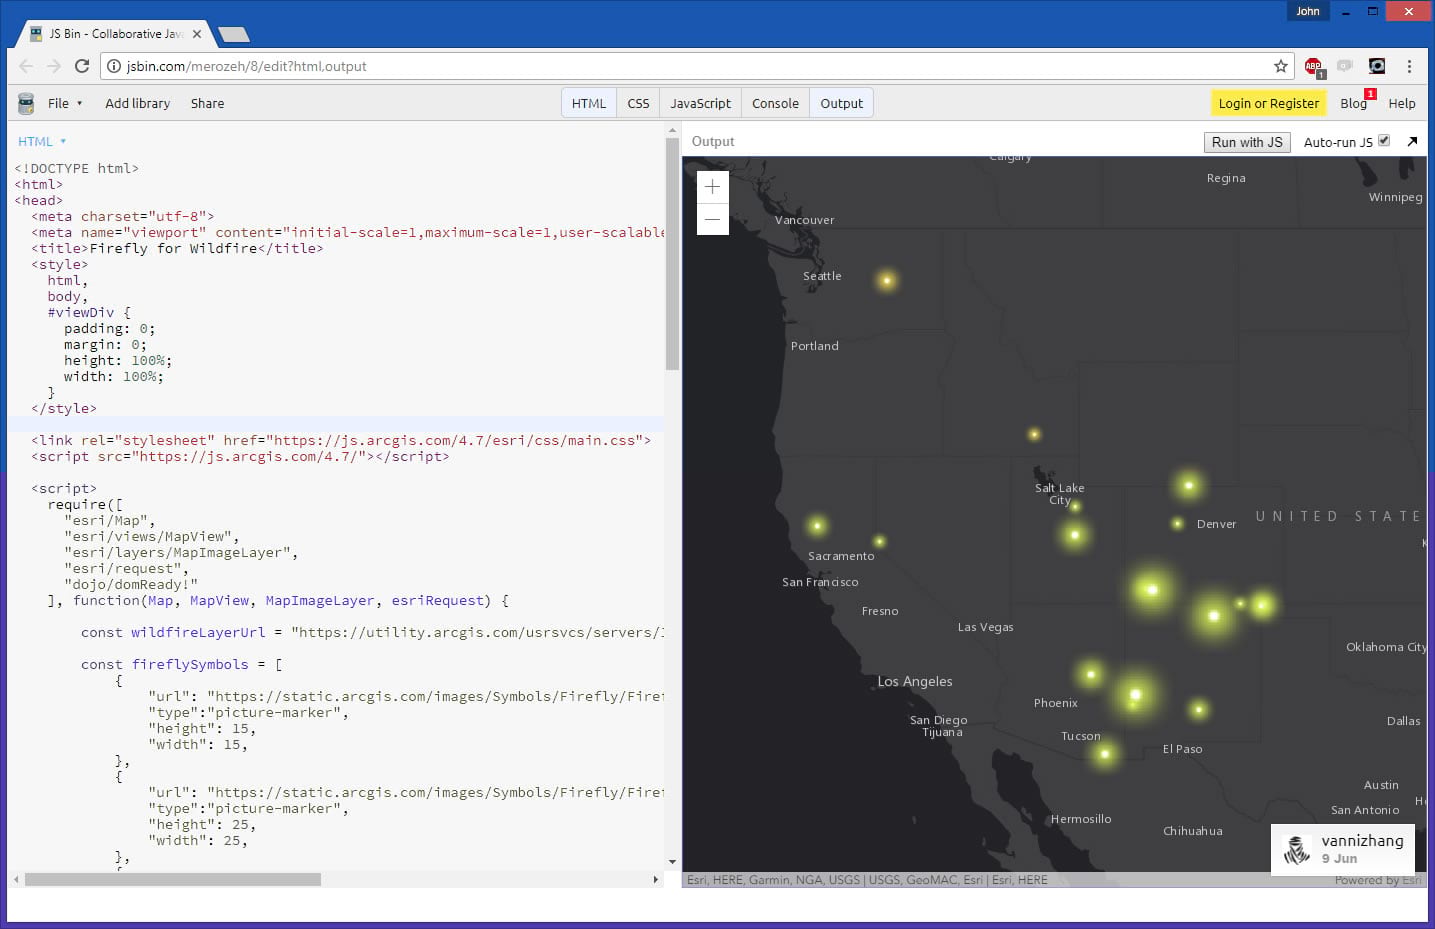Click the Salt Lake City map label
The width and height of the screenshot is (1435, 929).
1059,494
